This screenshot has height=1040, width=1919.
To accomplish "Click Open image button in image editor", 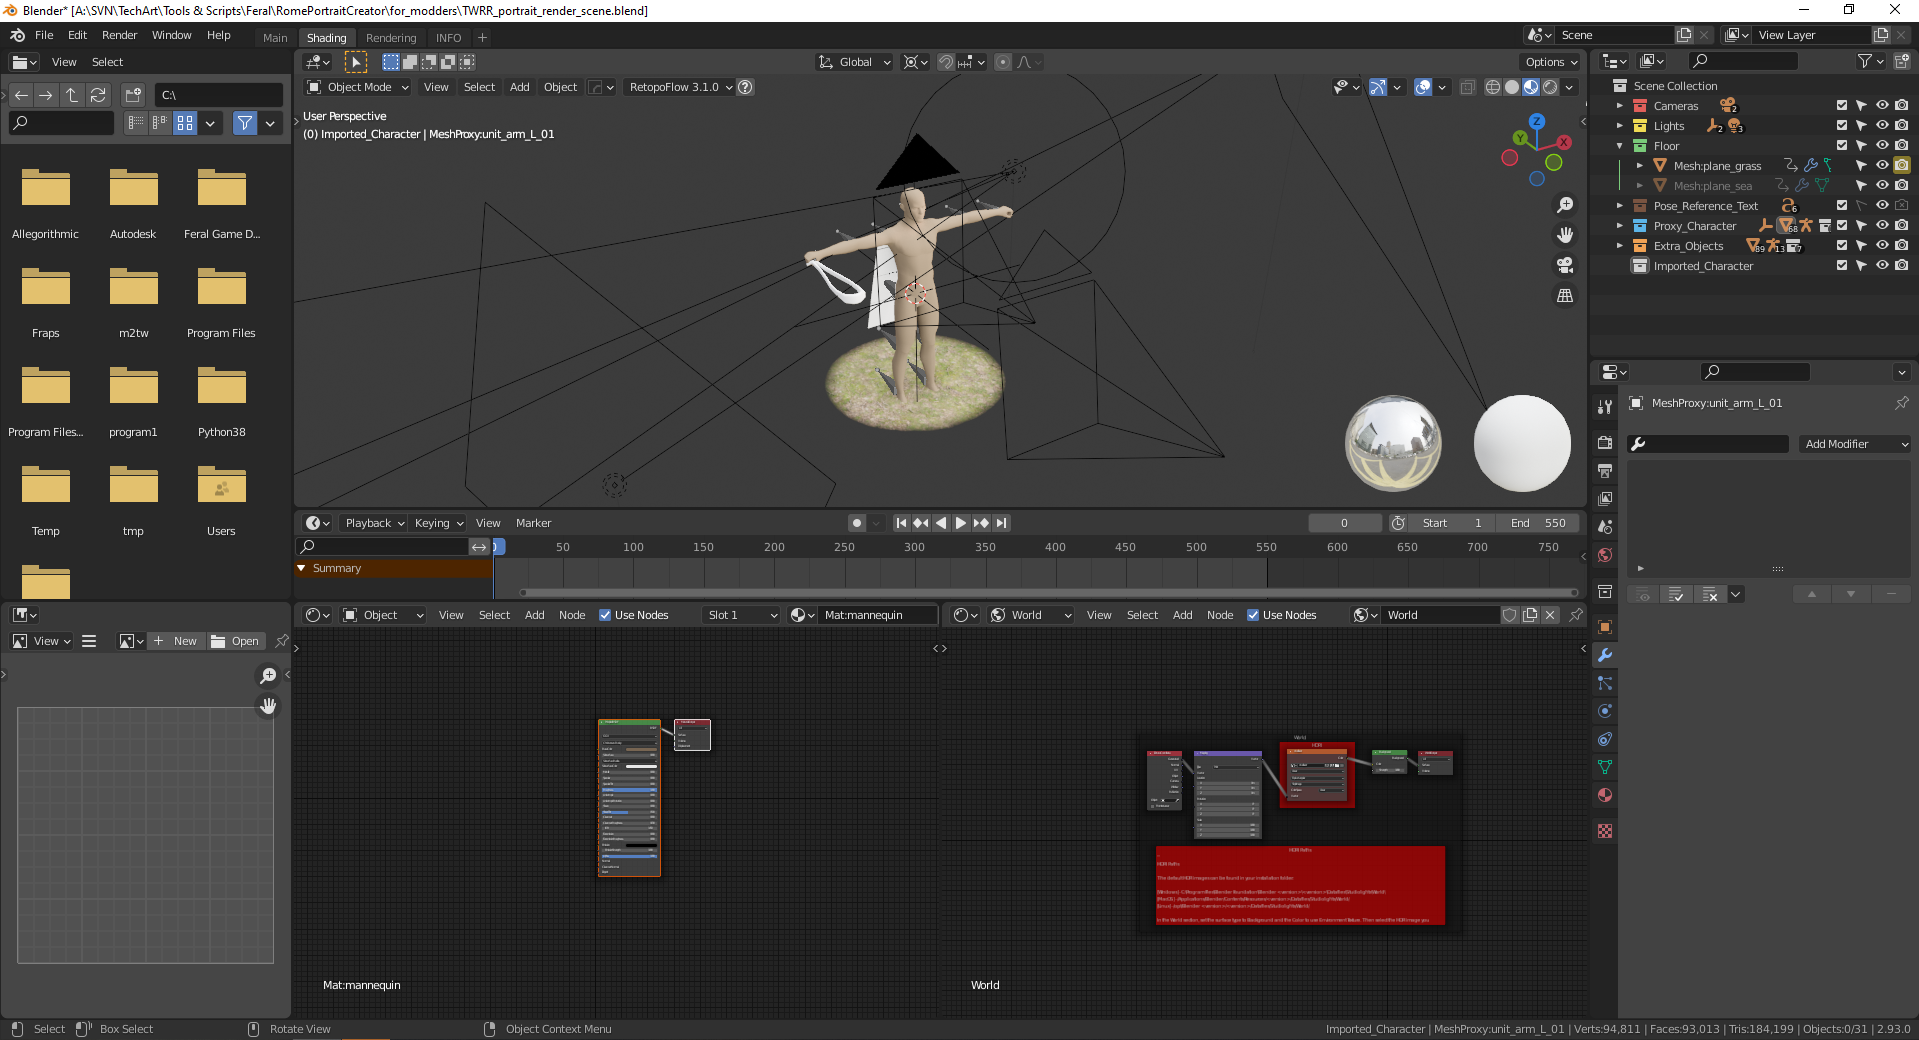I will (235, 641).
